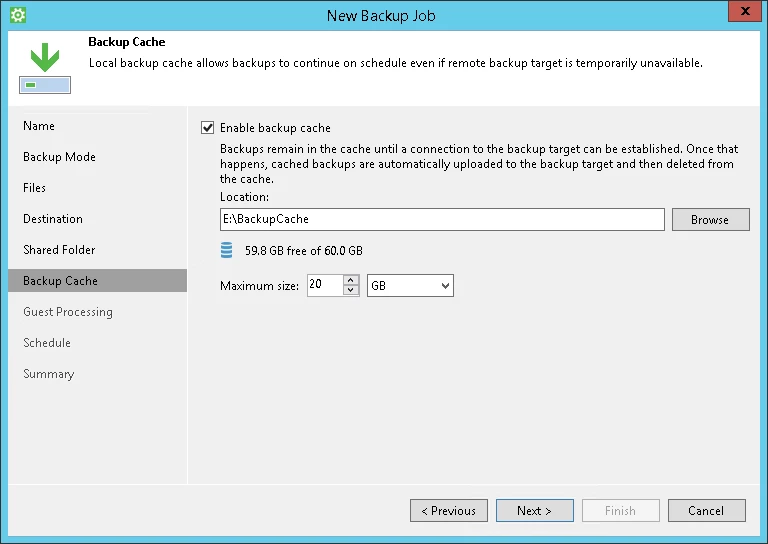Image resolution: width=768 pixels, height=544 pixels.
Task: Select the Backup Mode step
Action: click(x=59, y=157)
